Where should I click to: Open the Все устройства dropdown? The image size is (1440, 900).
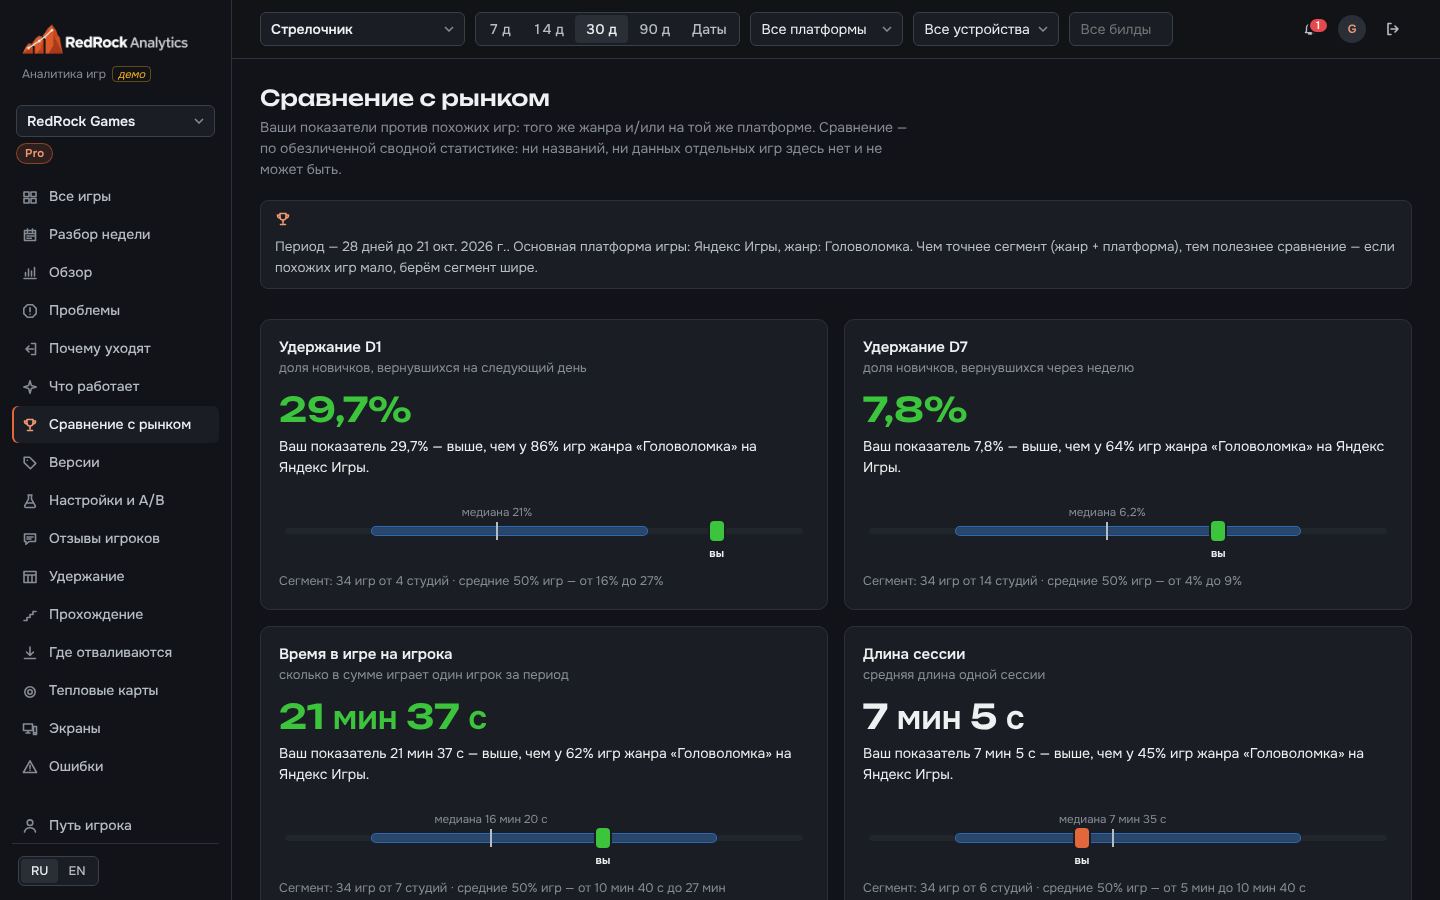pyautogui.click(x=986, y=29)
